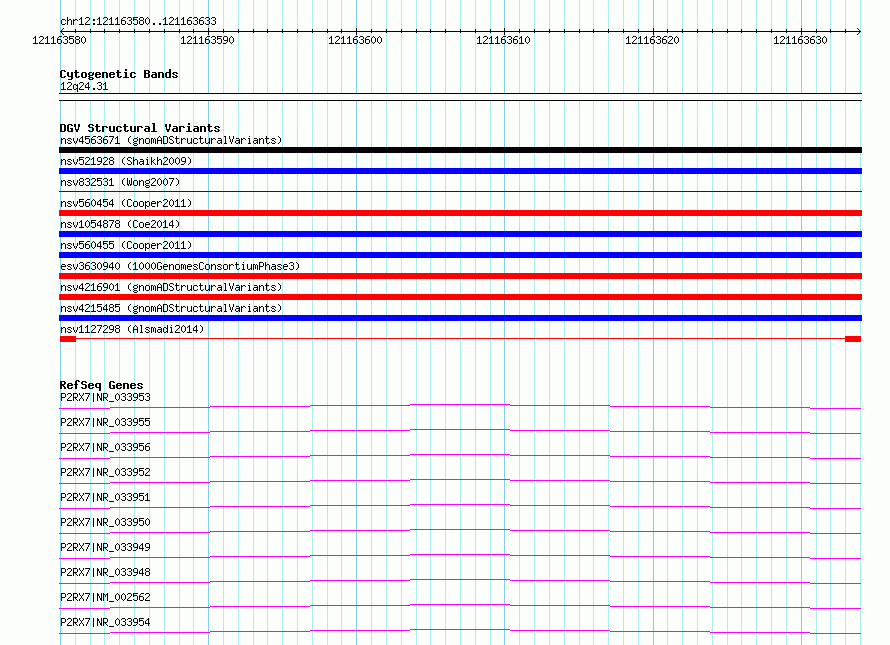890x645 pixels.
Task: Select transcript P2RX7|NR_033956
Action: coord(105,447)
